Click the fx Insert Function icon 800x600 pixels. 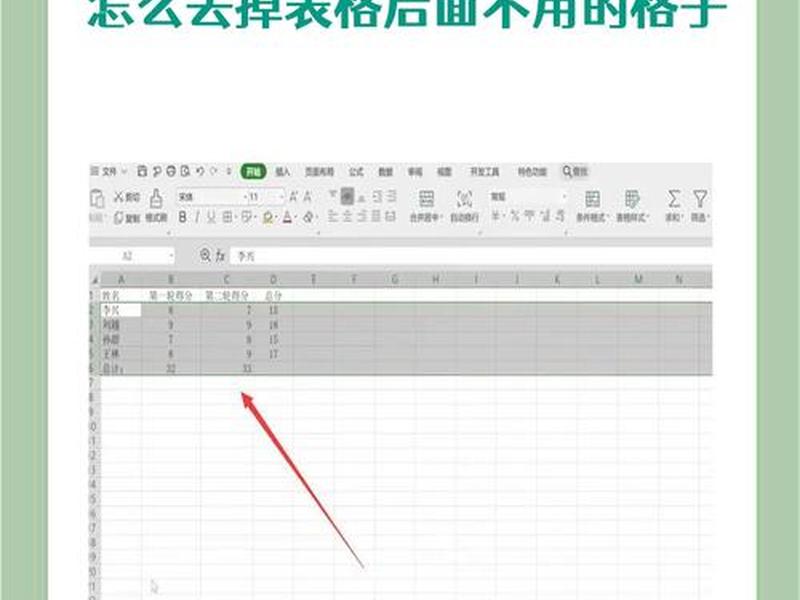(x=220, y=256)
